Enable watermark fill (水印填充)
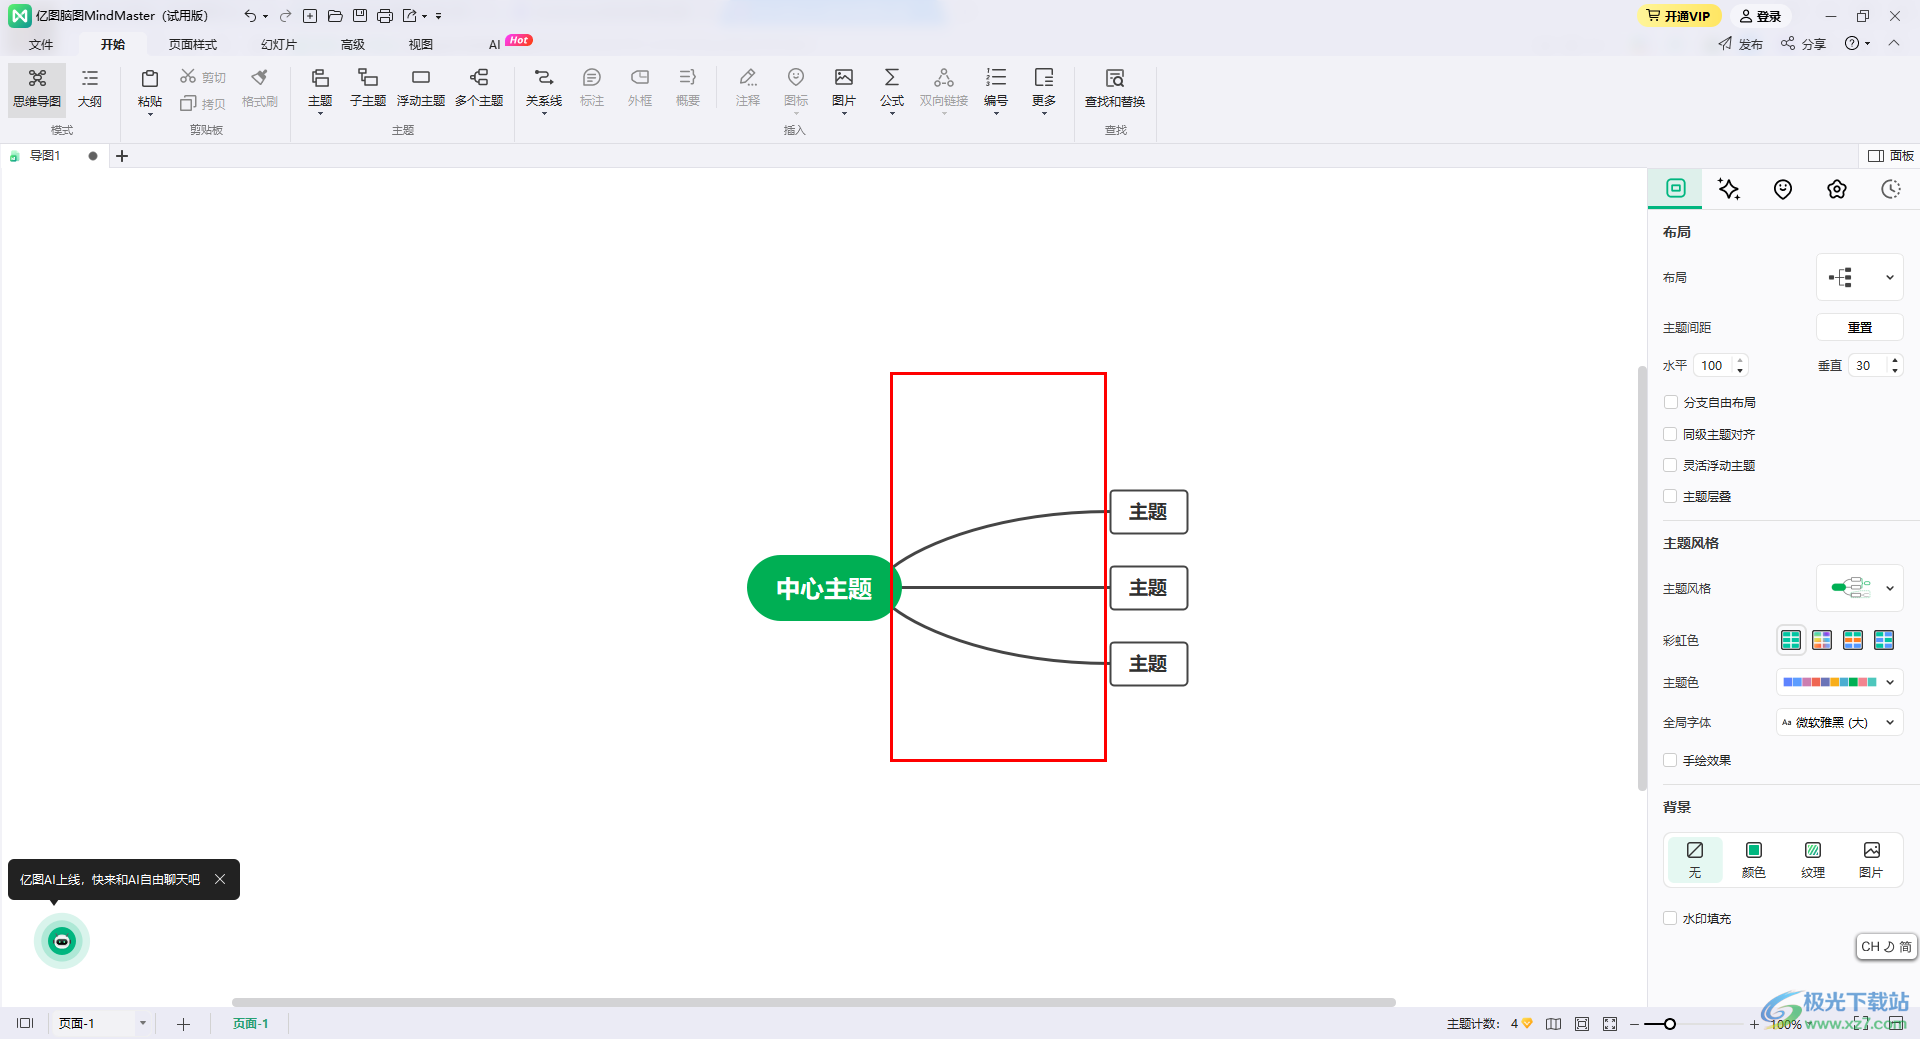The image size is (1920, 1040). [1670, 918]
